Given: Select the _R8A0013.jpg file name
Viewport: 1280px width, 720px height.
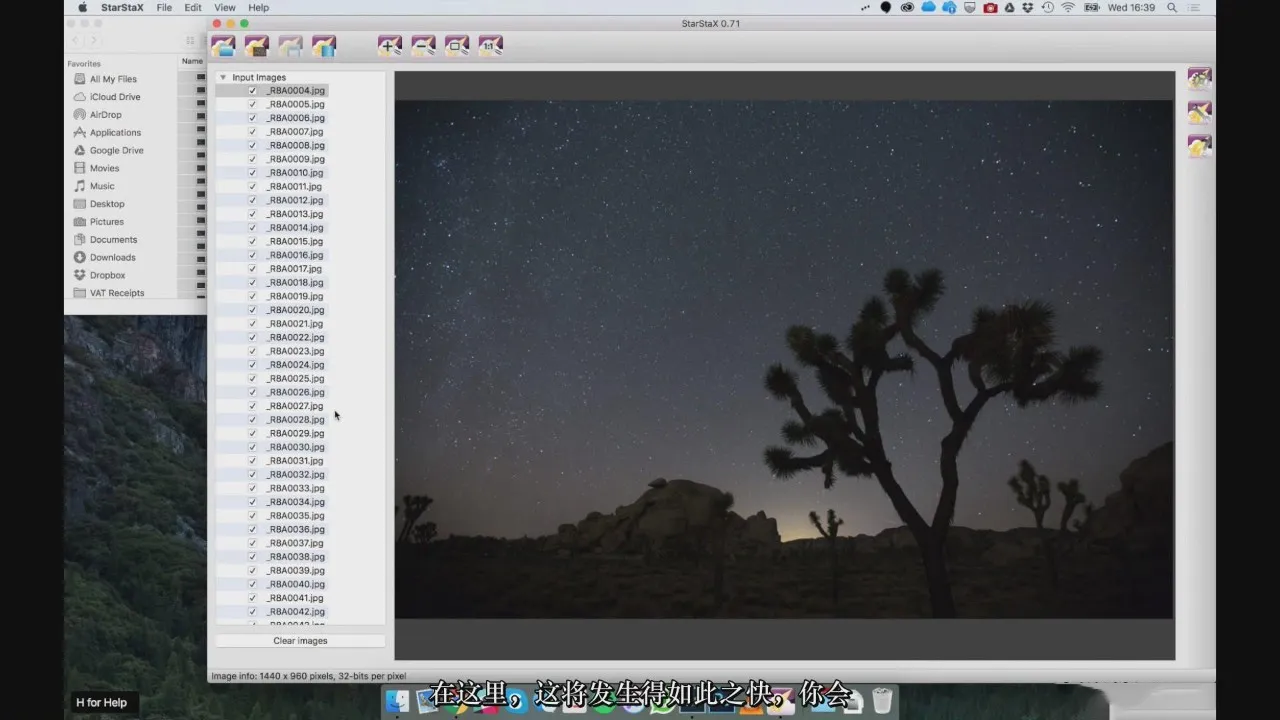Looking at the screenshot, I should 295,214.
